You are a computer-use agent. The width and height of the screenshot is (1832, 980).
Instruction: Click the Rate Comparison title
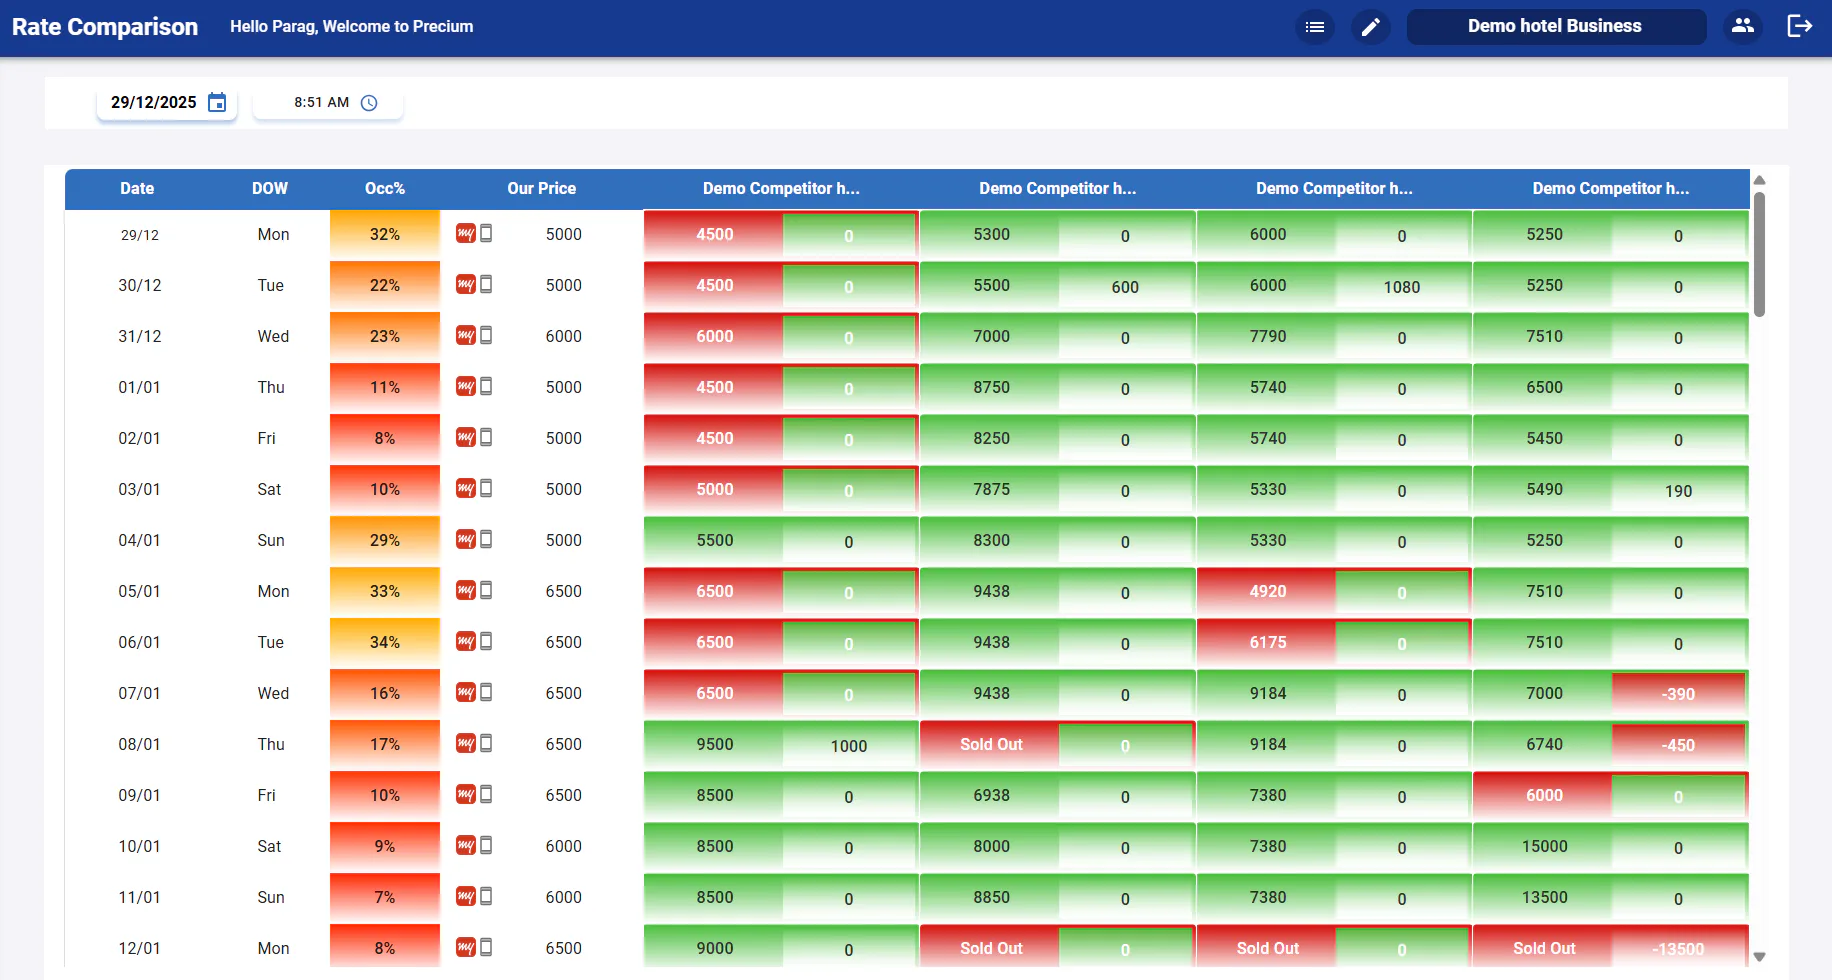point(105,27)
